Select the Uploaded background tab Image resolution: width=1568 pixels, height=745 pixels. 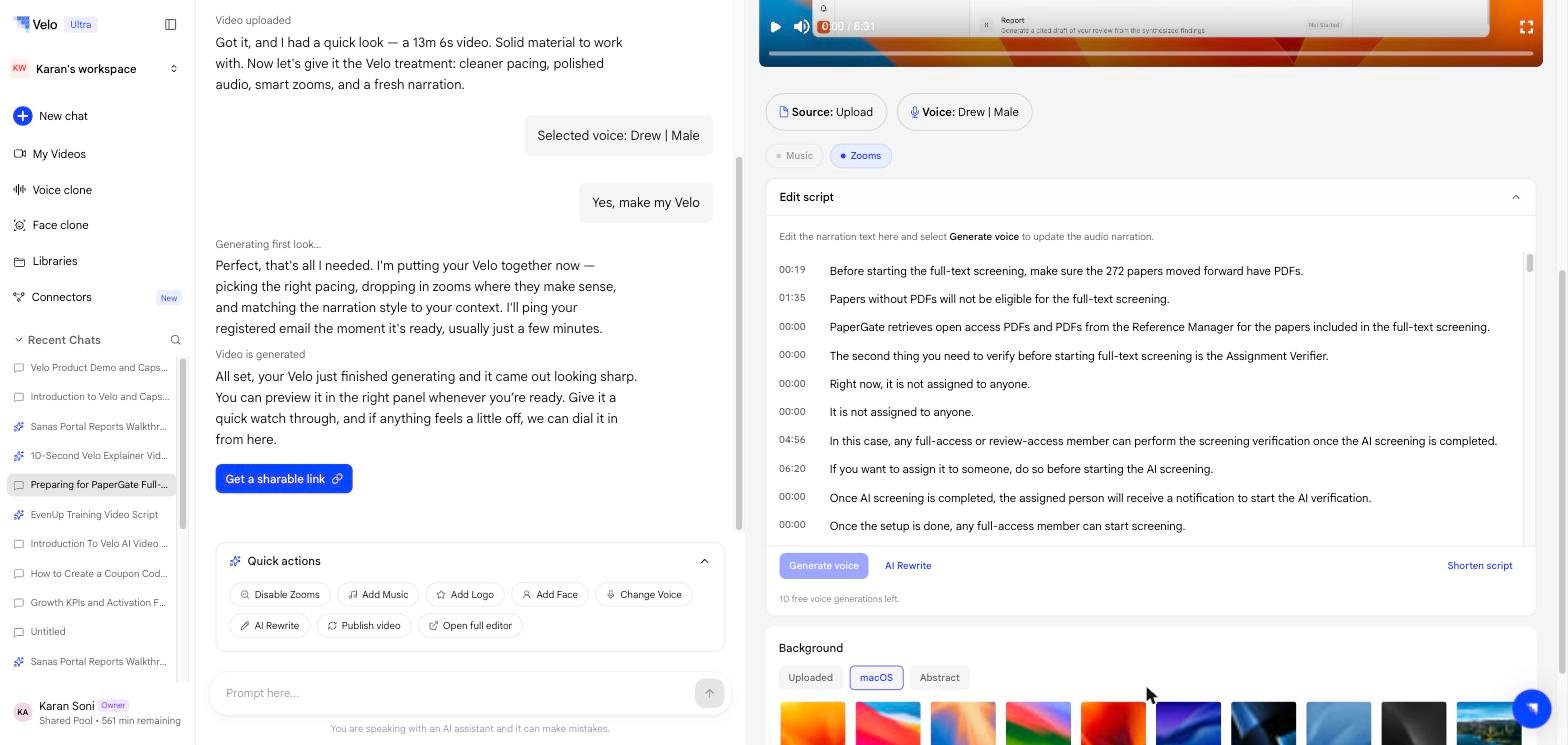tap(810, 678)
